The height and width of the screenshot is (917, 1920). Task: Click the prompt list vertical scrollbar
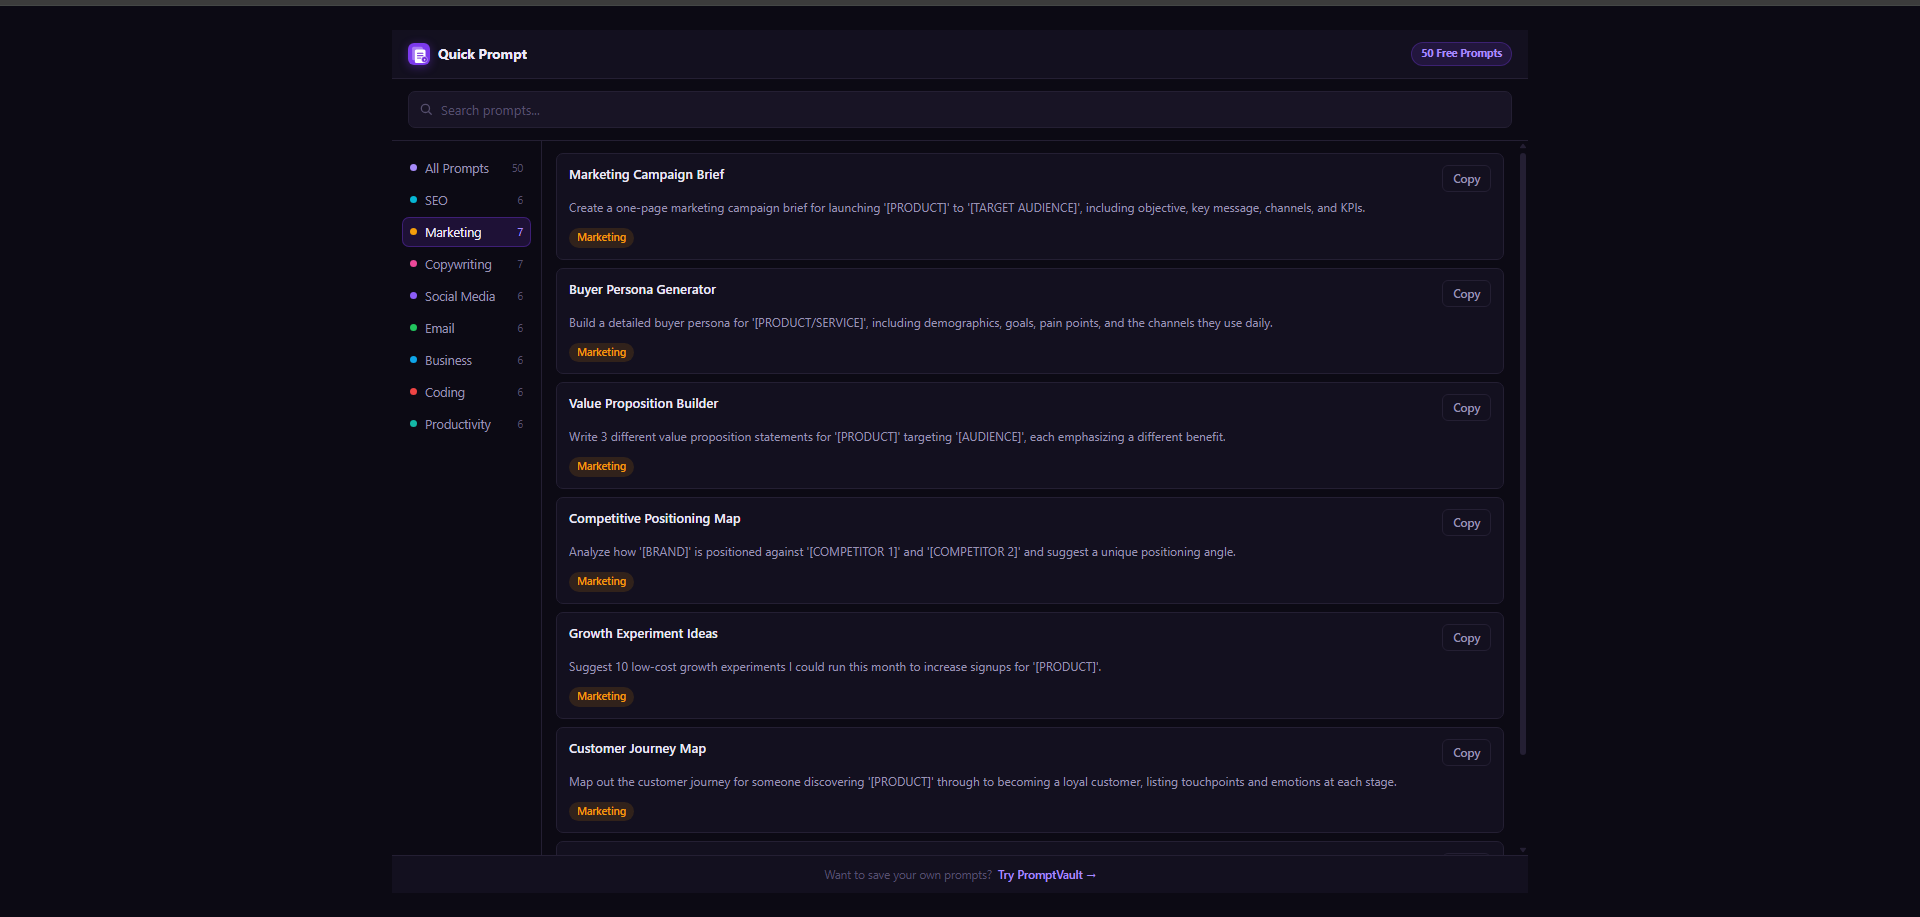[1523, 453]
